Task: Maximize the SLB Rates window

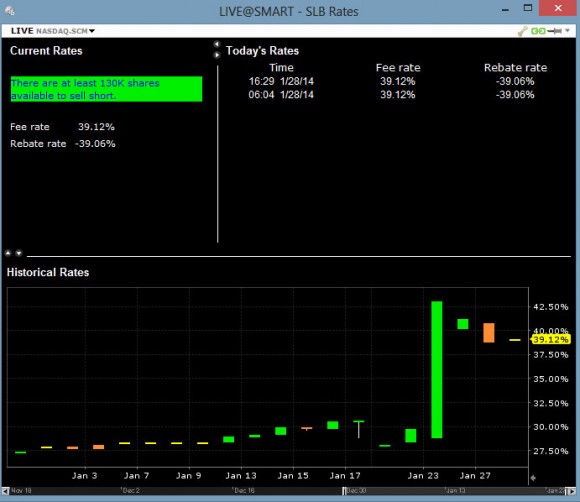Action: 528,8
